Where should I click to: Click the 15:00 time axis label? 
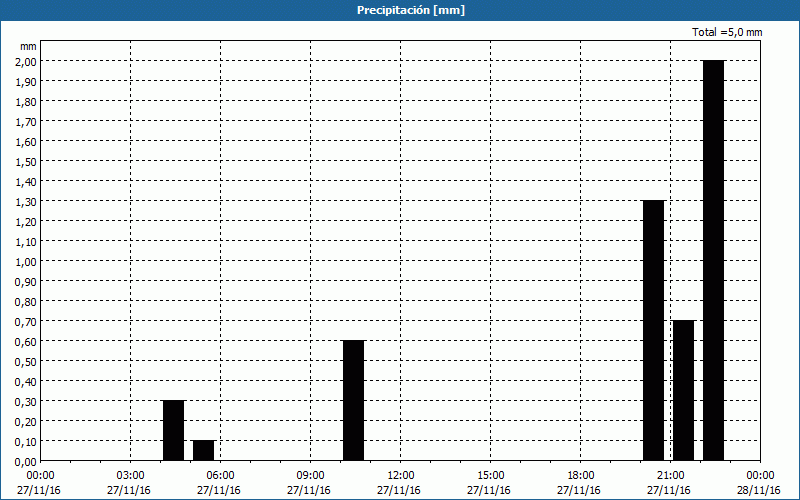click(x=490, y=476)
